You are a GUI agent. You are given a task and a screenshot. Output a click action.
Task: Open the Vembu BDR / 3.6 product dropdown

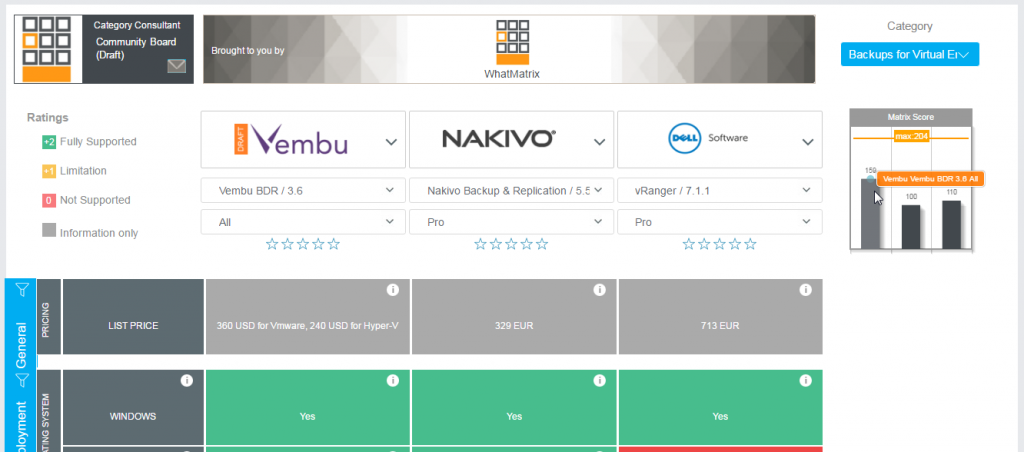pyautogui.click(x=303, y=191)
